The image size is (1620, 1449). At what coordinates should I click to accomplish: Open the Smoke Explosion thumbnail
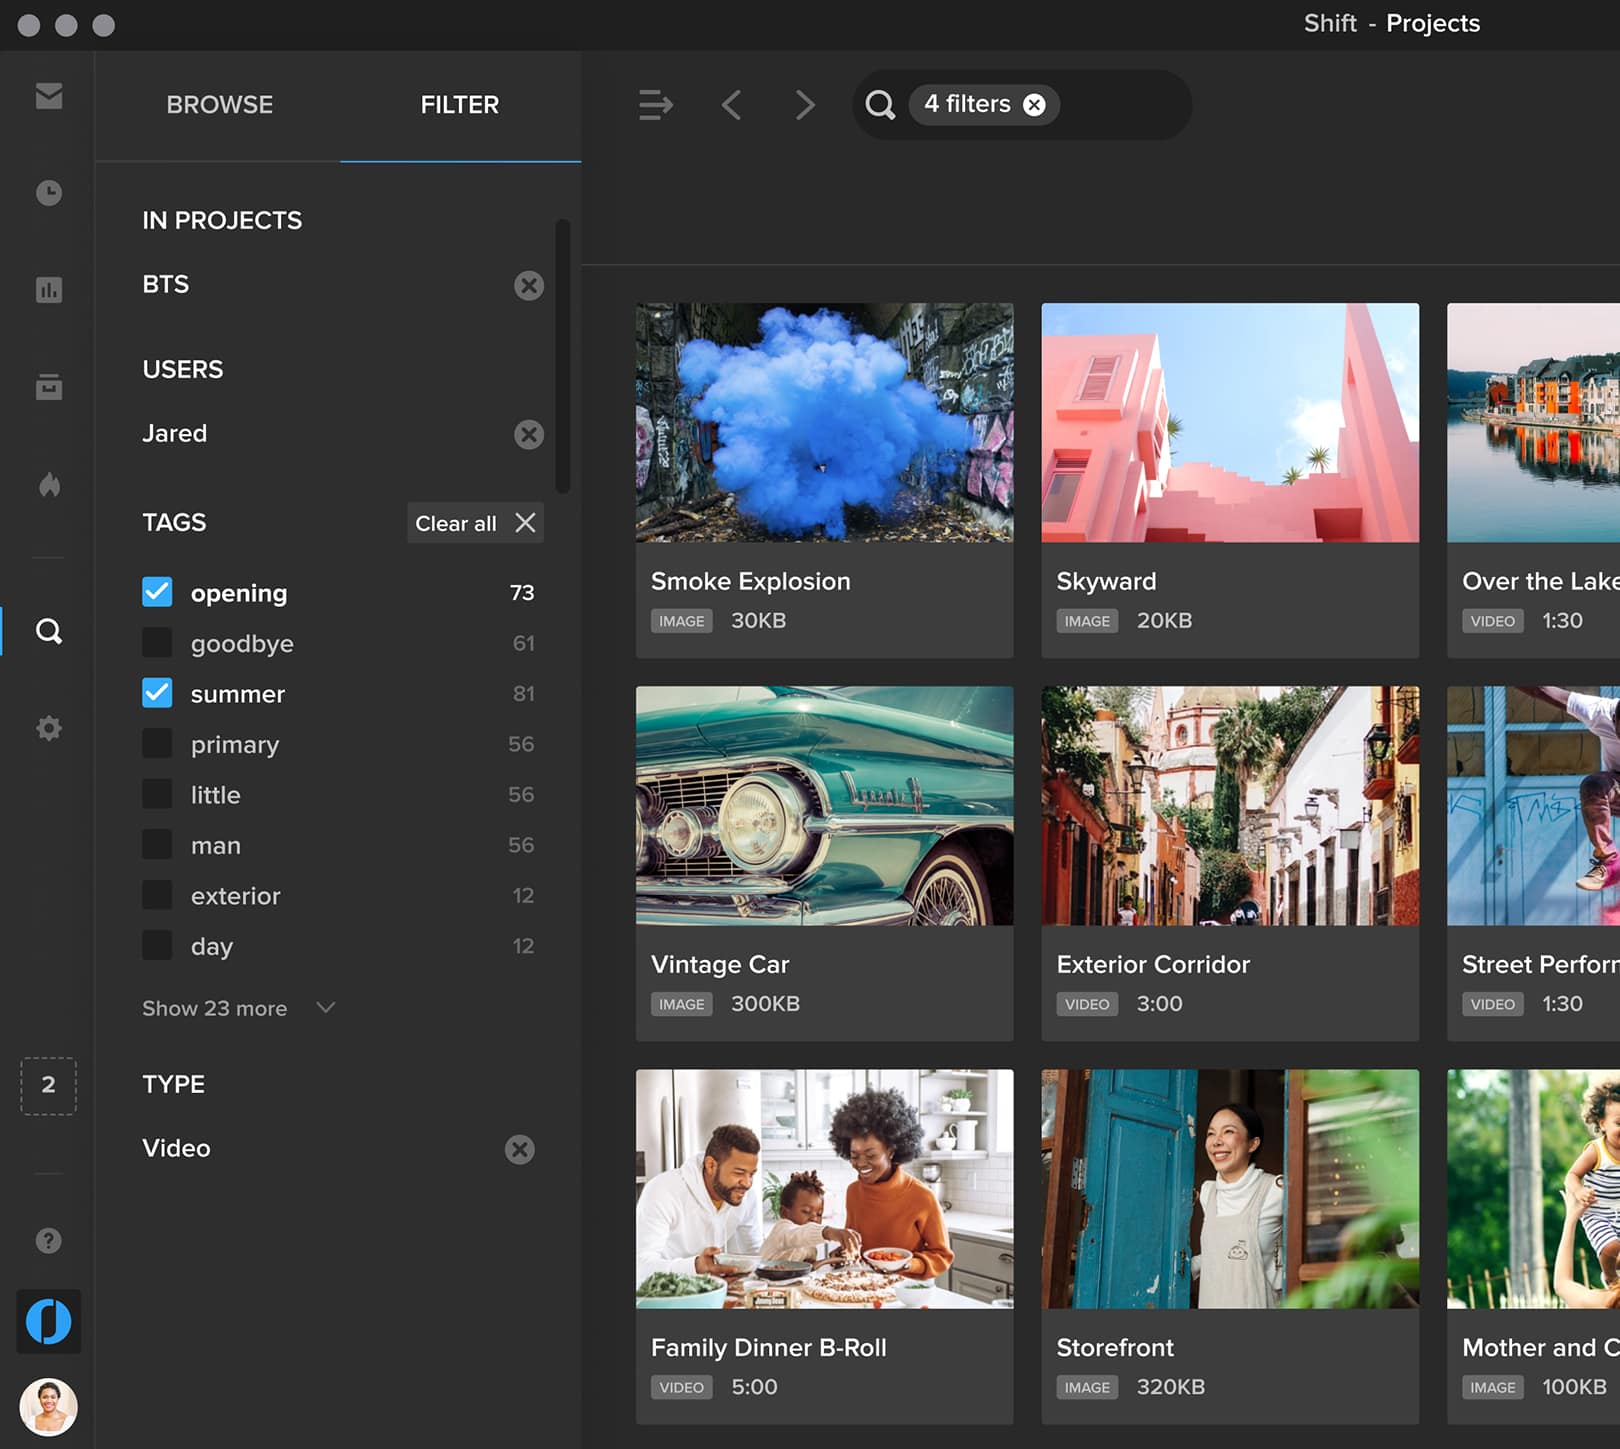click(x=824, y=422)
